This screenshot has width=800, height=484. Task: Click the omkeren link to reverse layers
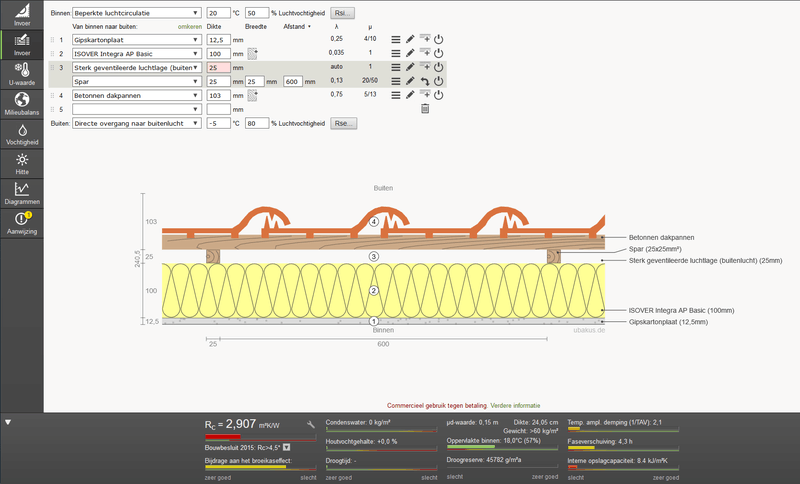pyautogui.click(x=190, y=27)
